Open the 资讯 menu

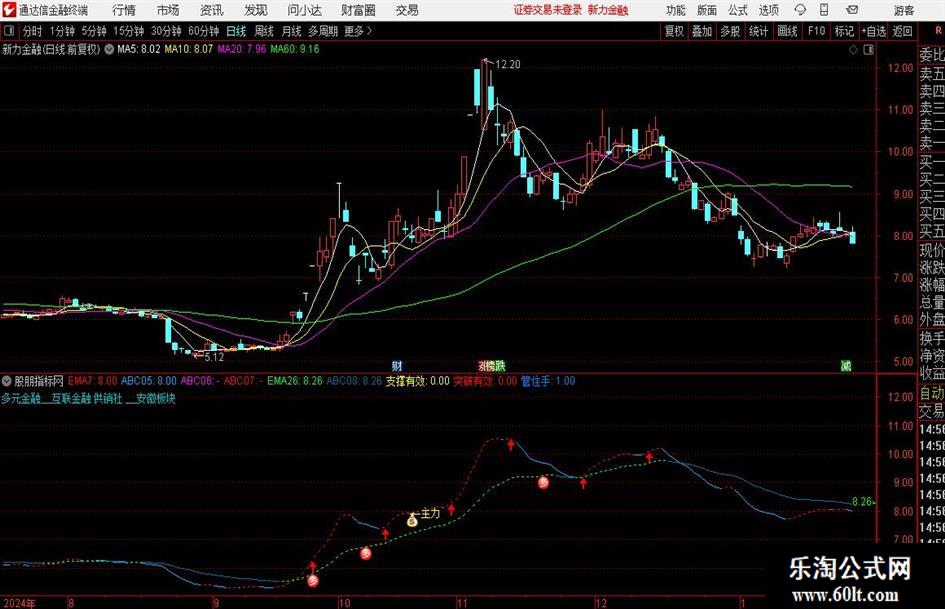tap(212, 10)
